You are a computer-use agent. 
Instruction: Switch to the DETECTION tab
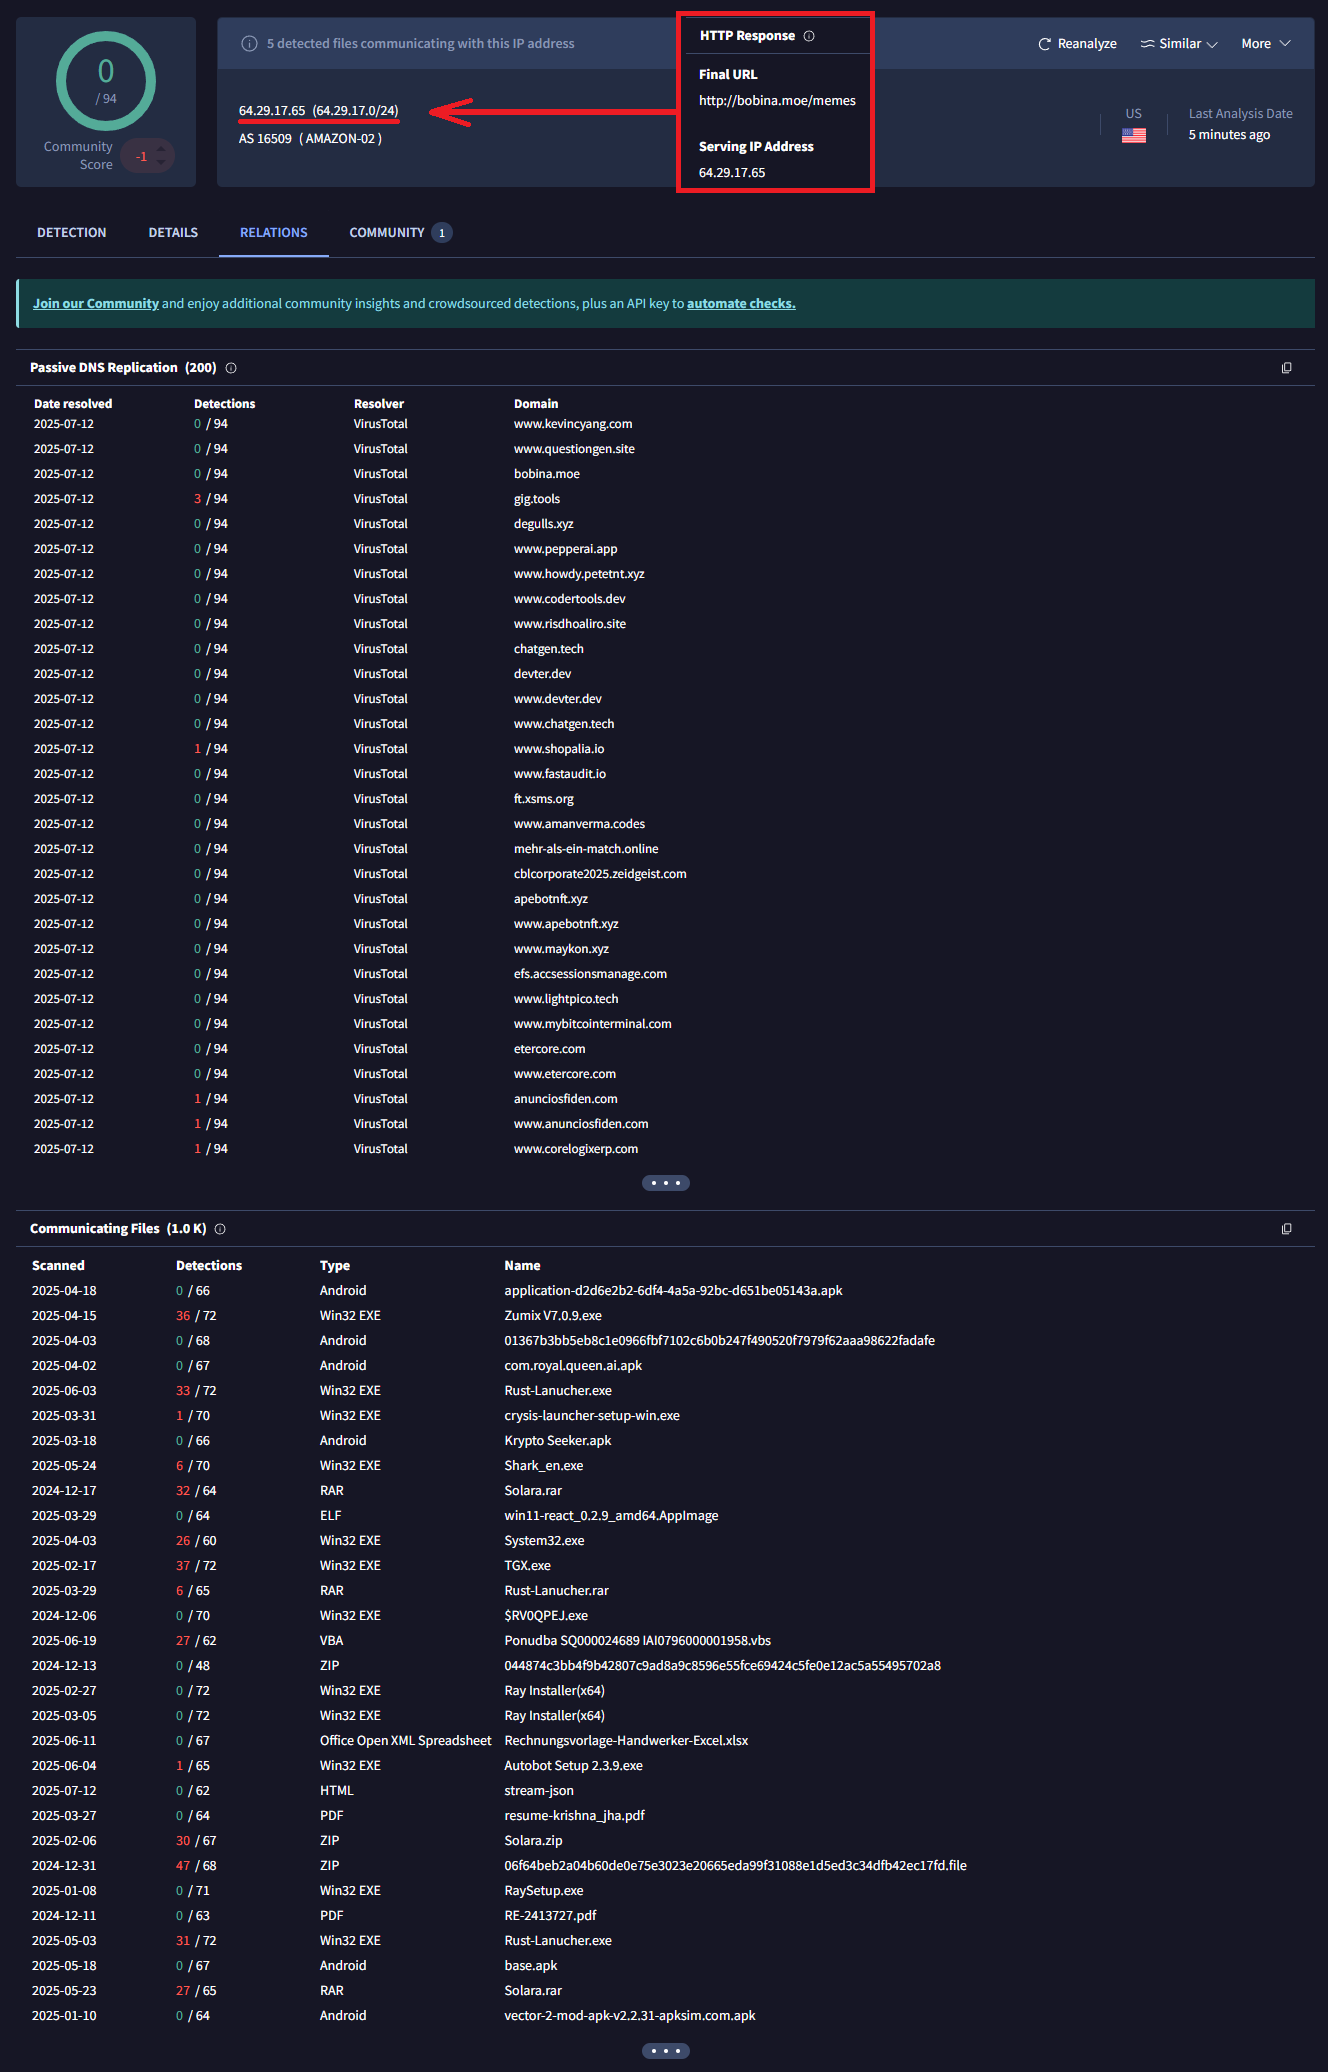72,233
